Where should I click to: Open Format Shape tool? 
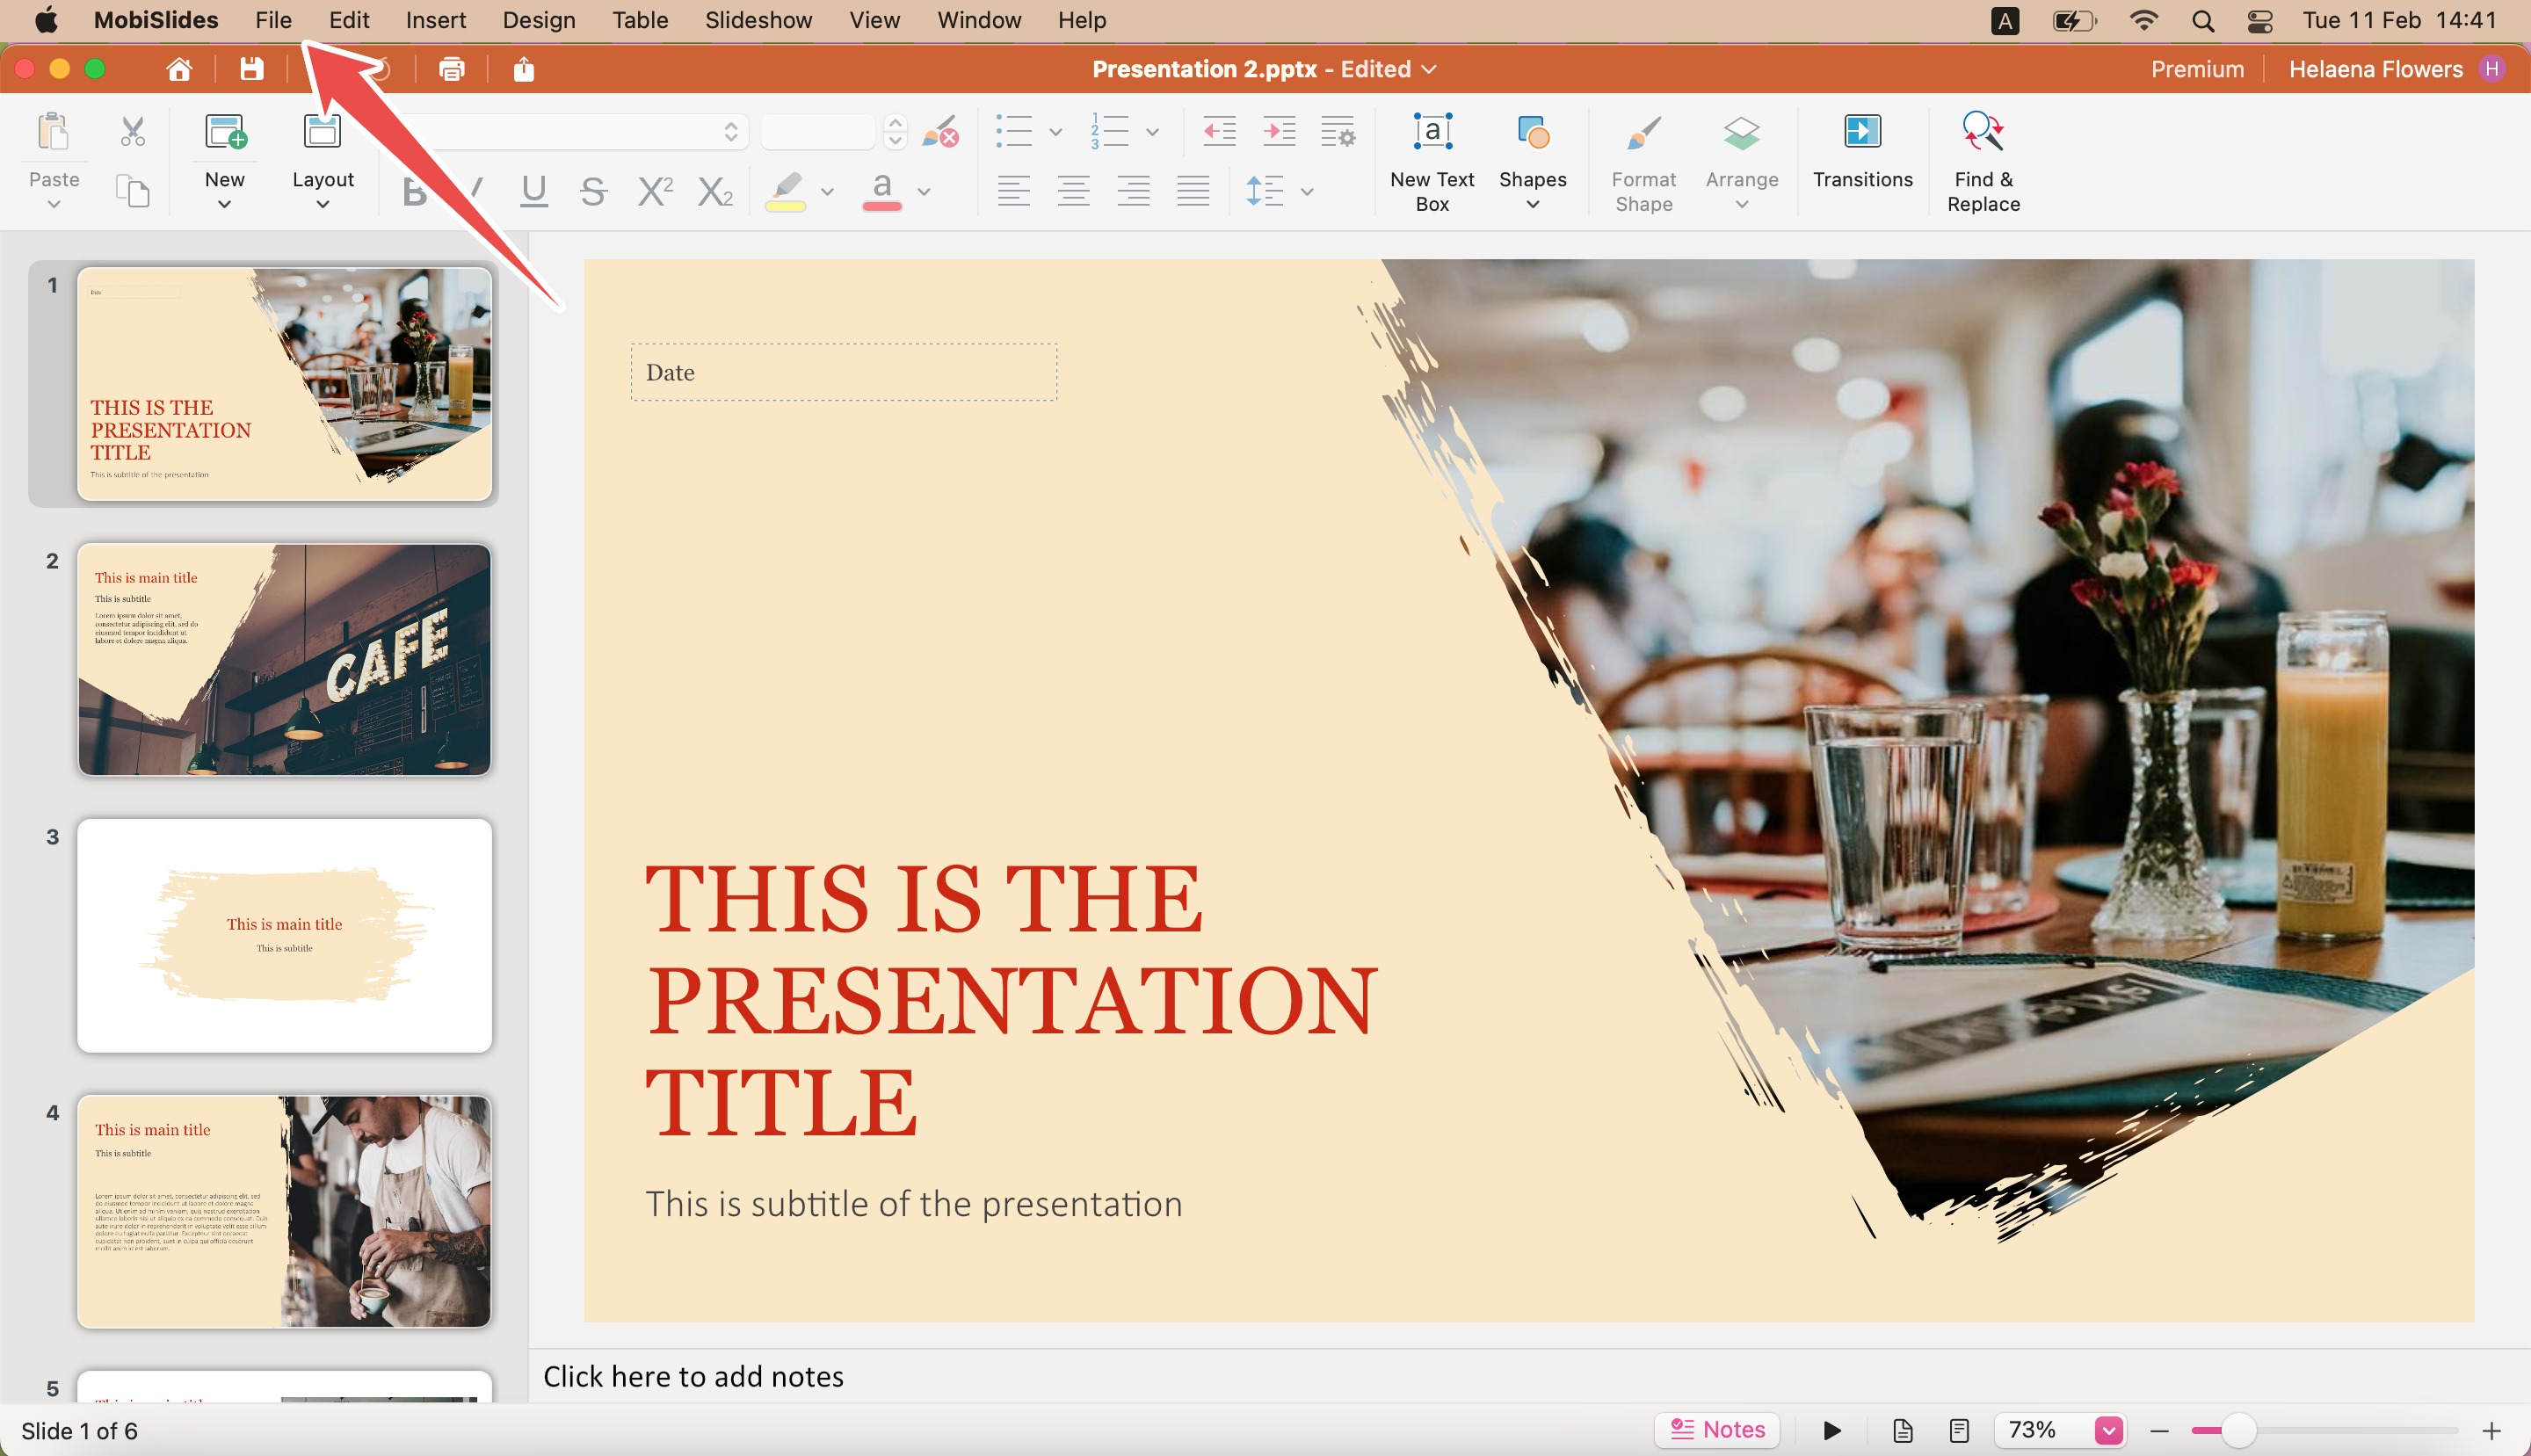[1643, 160]
